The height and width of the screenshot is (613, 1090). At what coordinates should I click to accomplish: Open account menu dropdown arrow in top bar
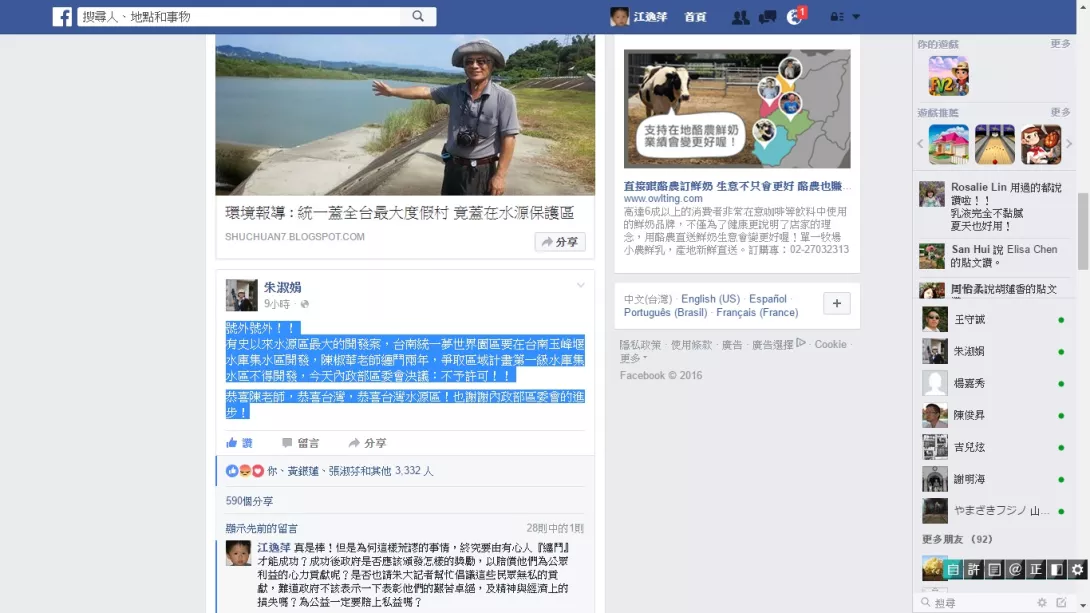(x=856, y=17)
